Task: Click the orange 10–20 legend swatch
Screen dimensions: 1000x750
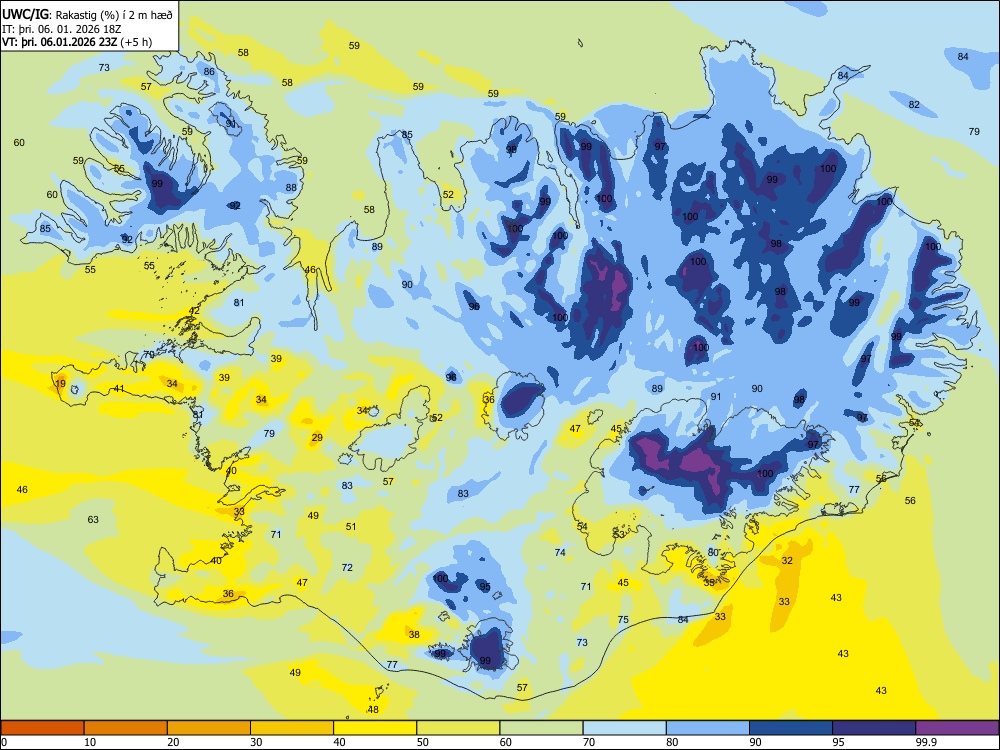Action: 126,728
